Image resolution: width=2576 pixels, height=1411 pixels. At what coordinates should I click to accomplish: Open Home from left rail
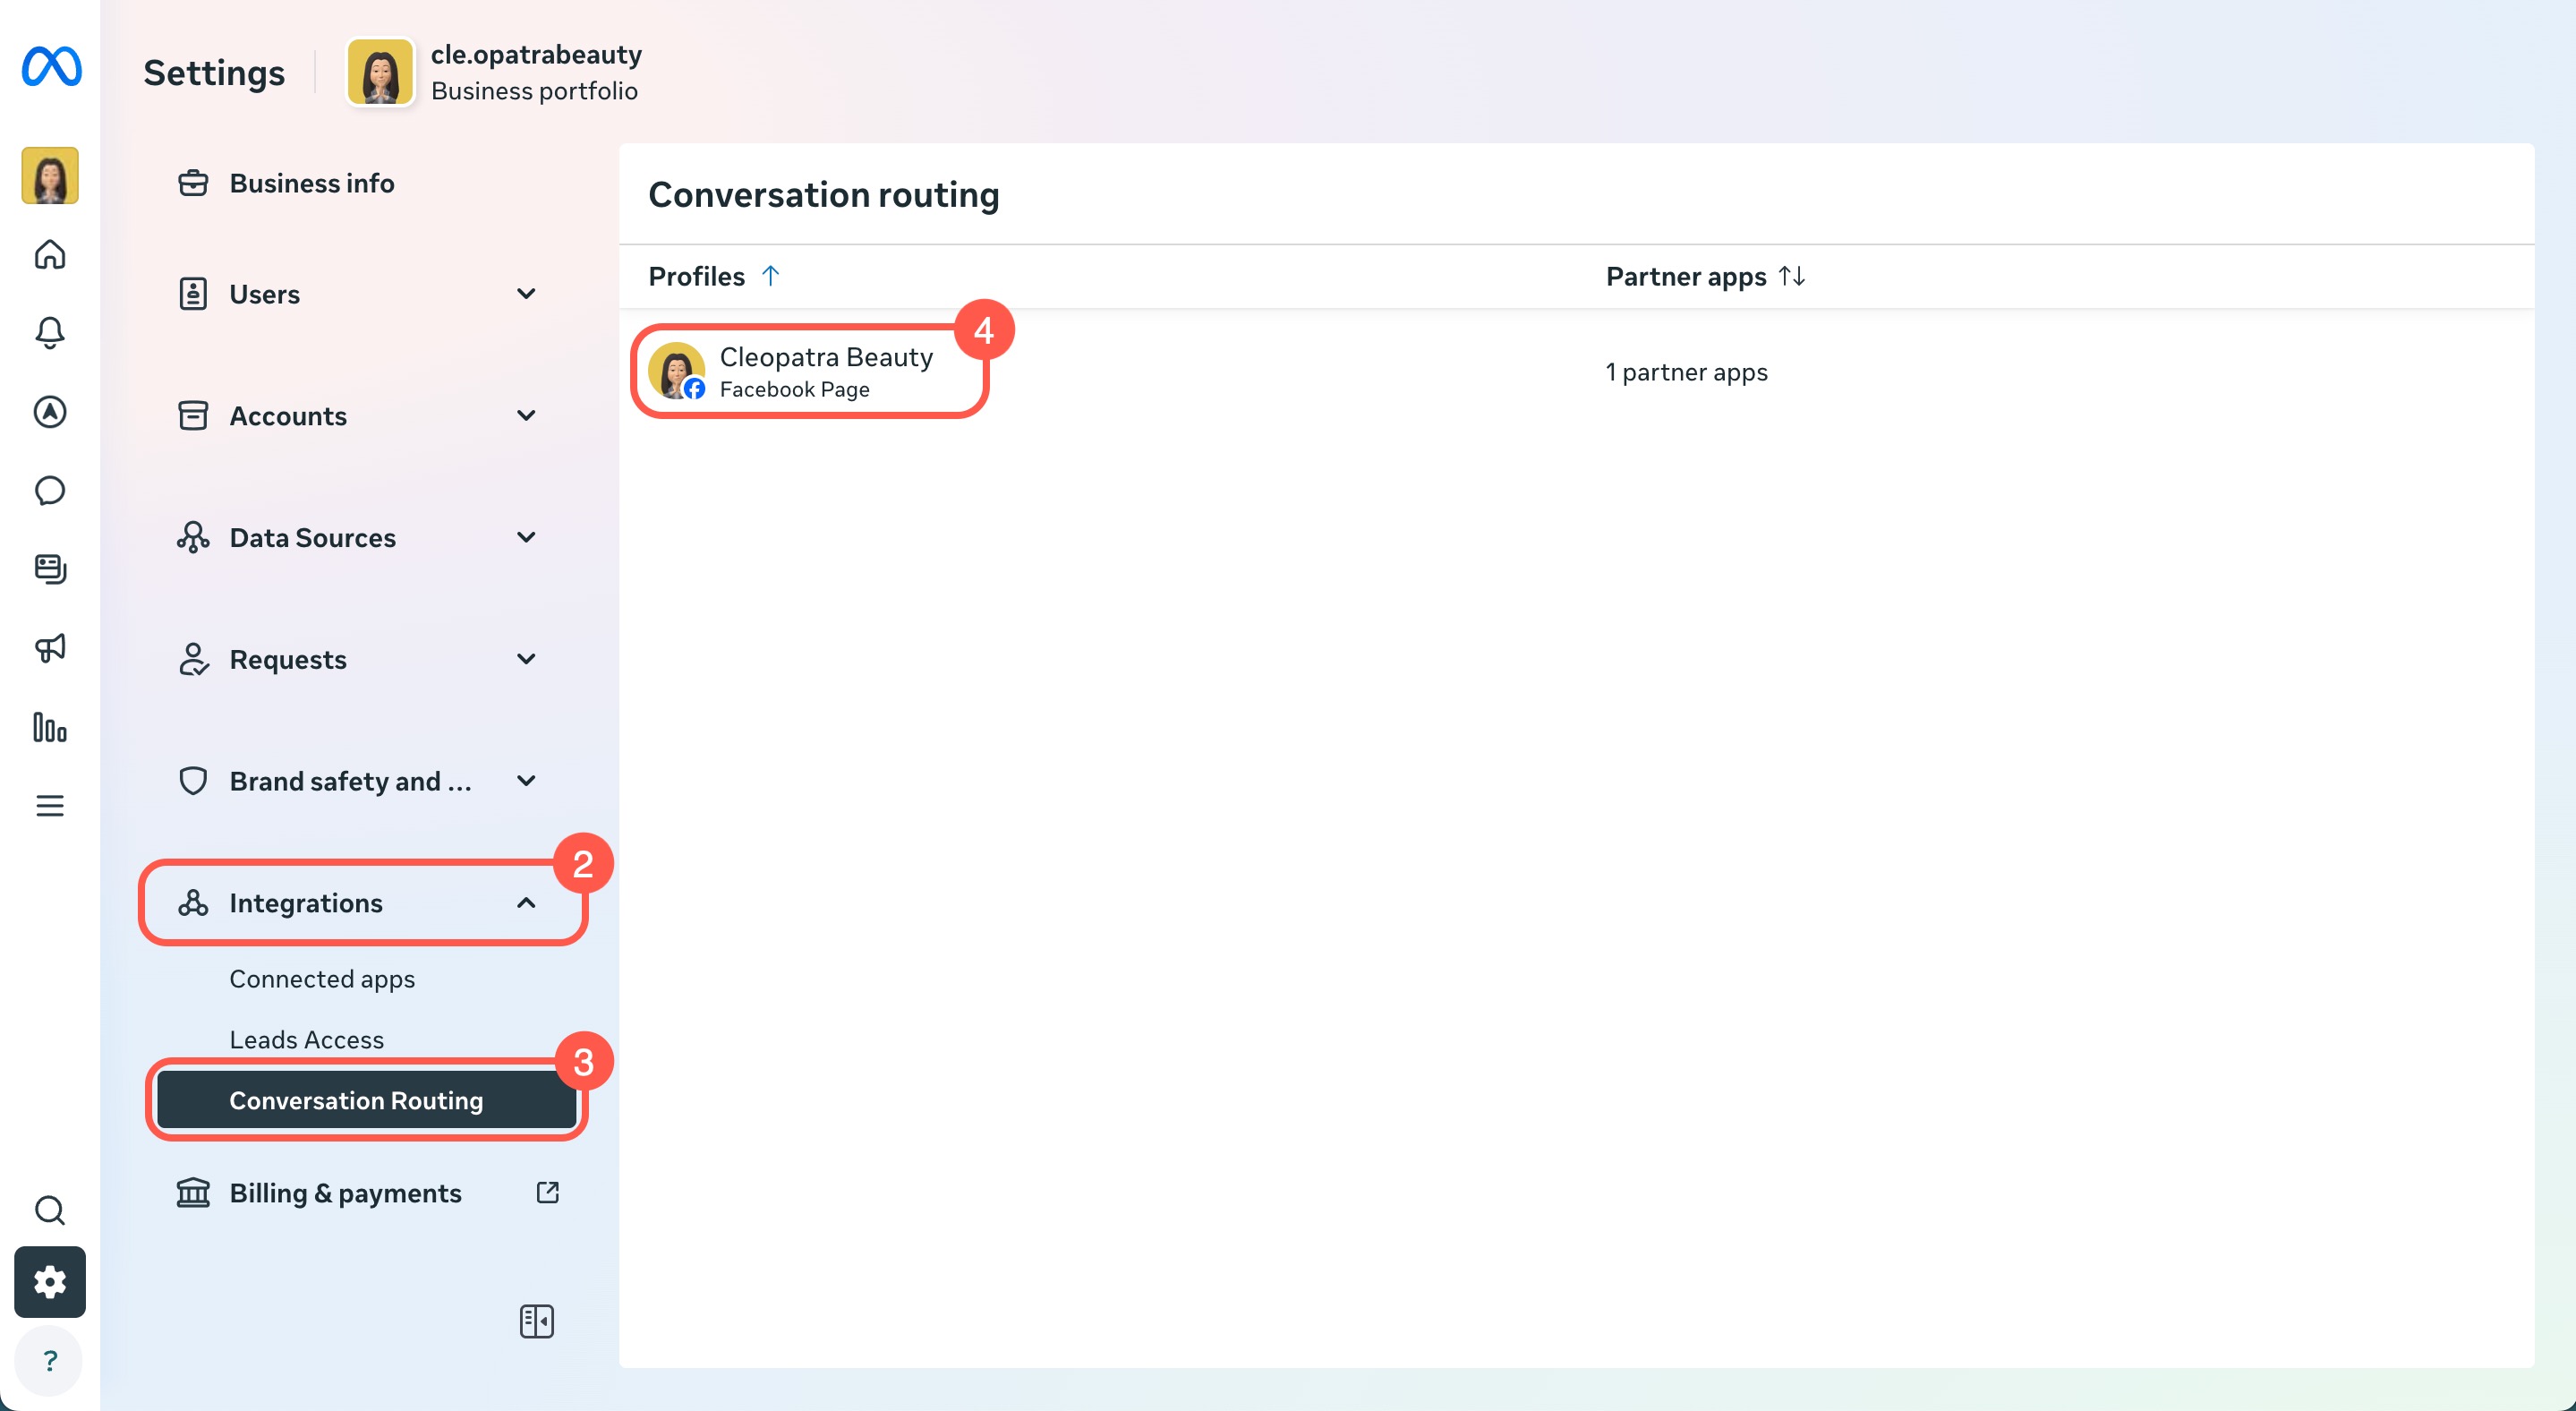point(50,254)
